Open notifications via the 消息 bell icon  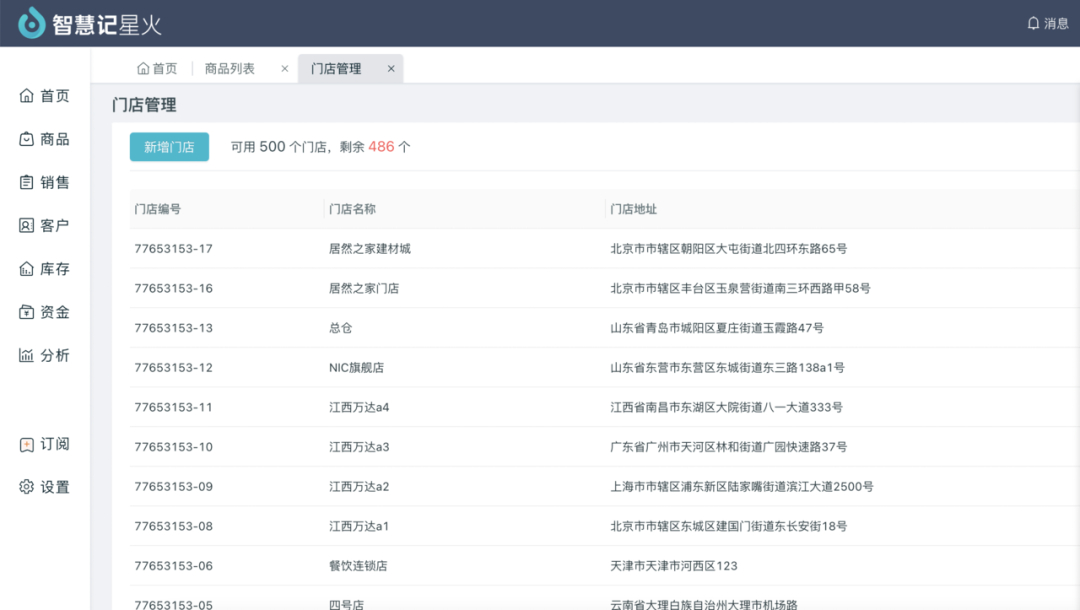point(1034,23)
